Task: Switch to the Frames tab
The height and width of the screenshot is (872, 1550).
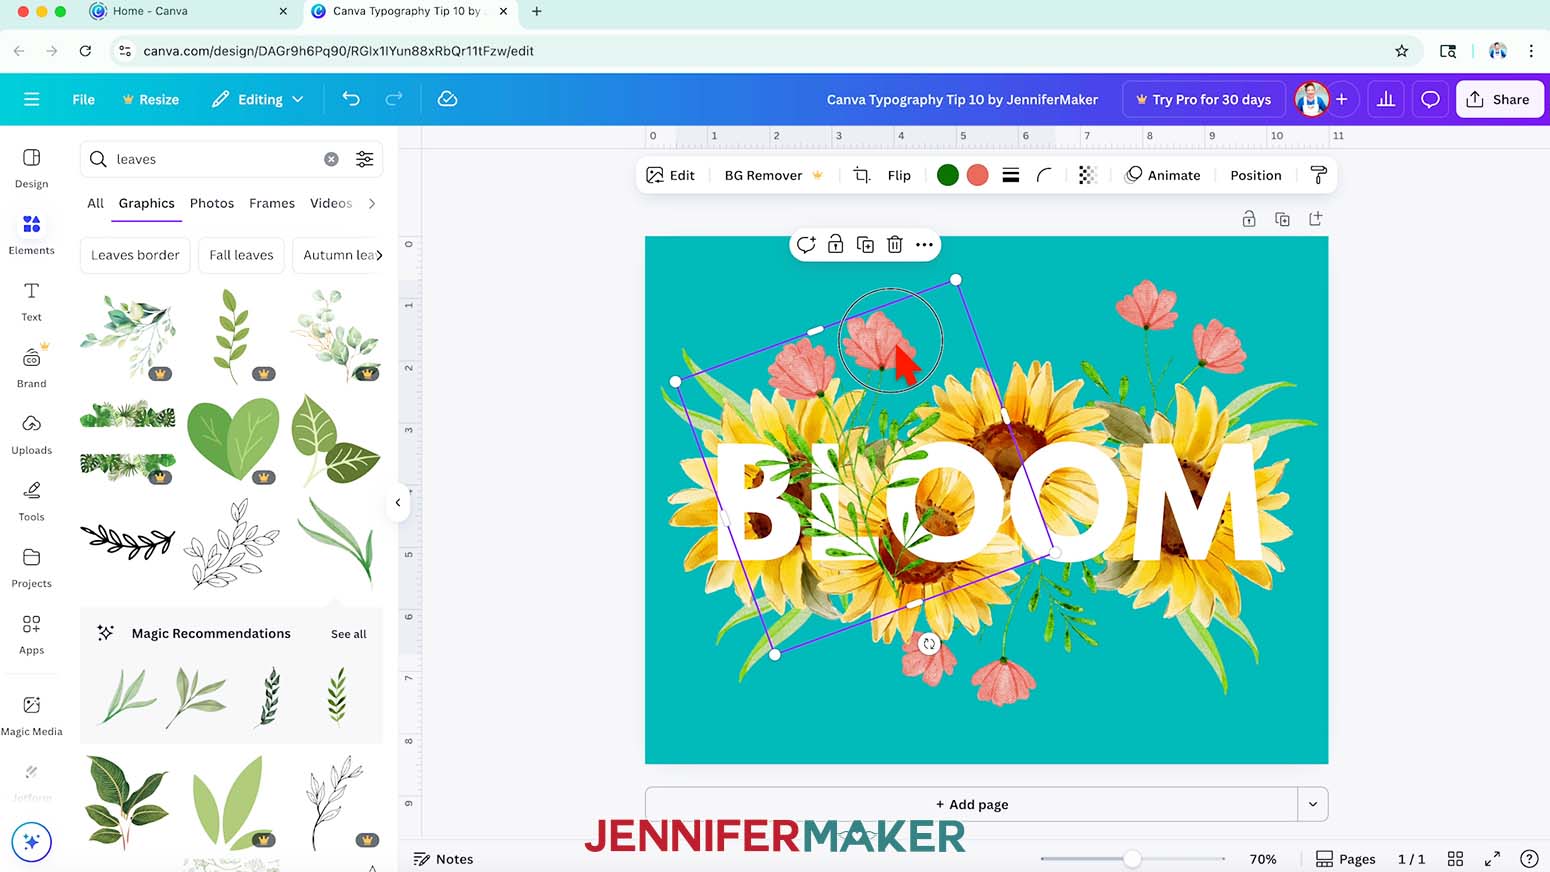Action: [272, 203]
